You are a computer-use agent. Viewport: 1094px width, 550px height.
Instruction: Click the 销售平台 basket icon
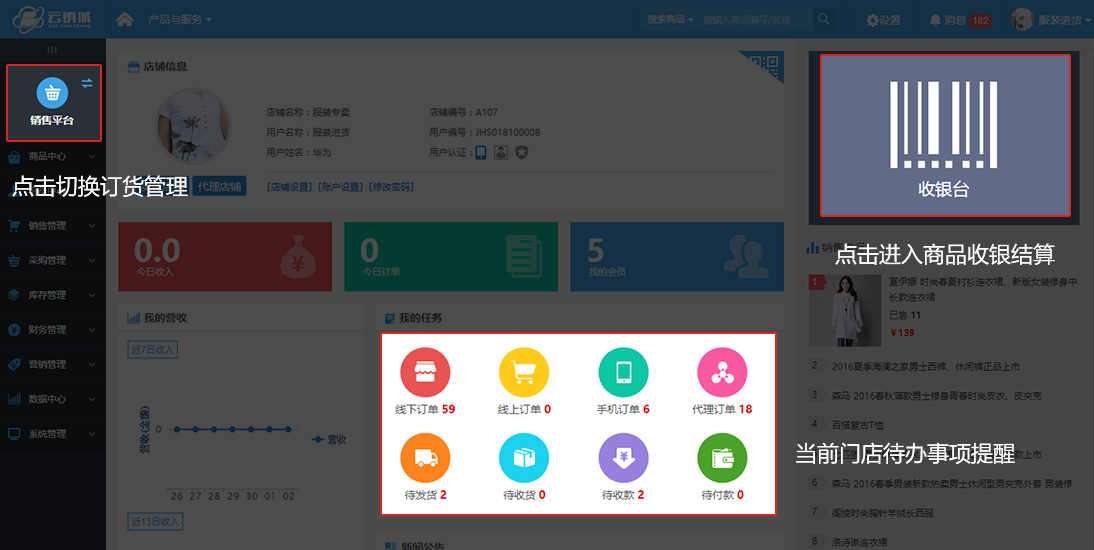52,94
